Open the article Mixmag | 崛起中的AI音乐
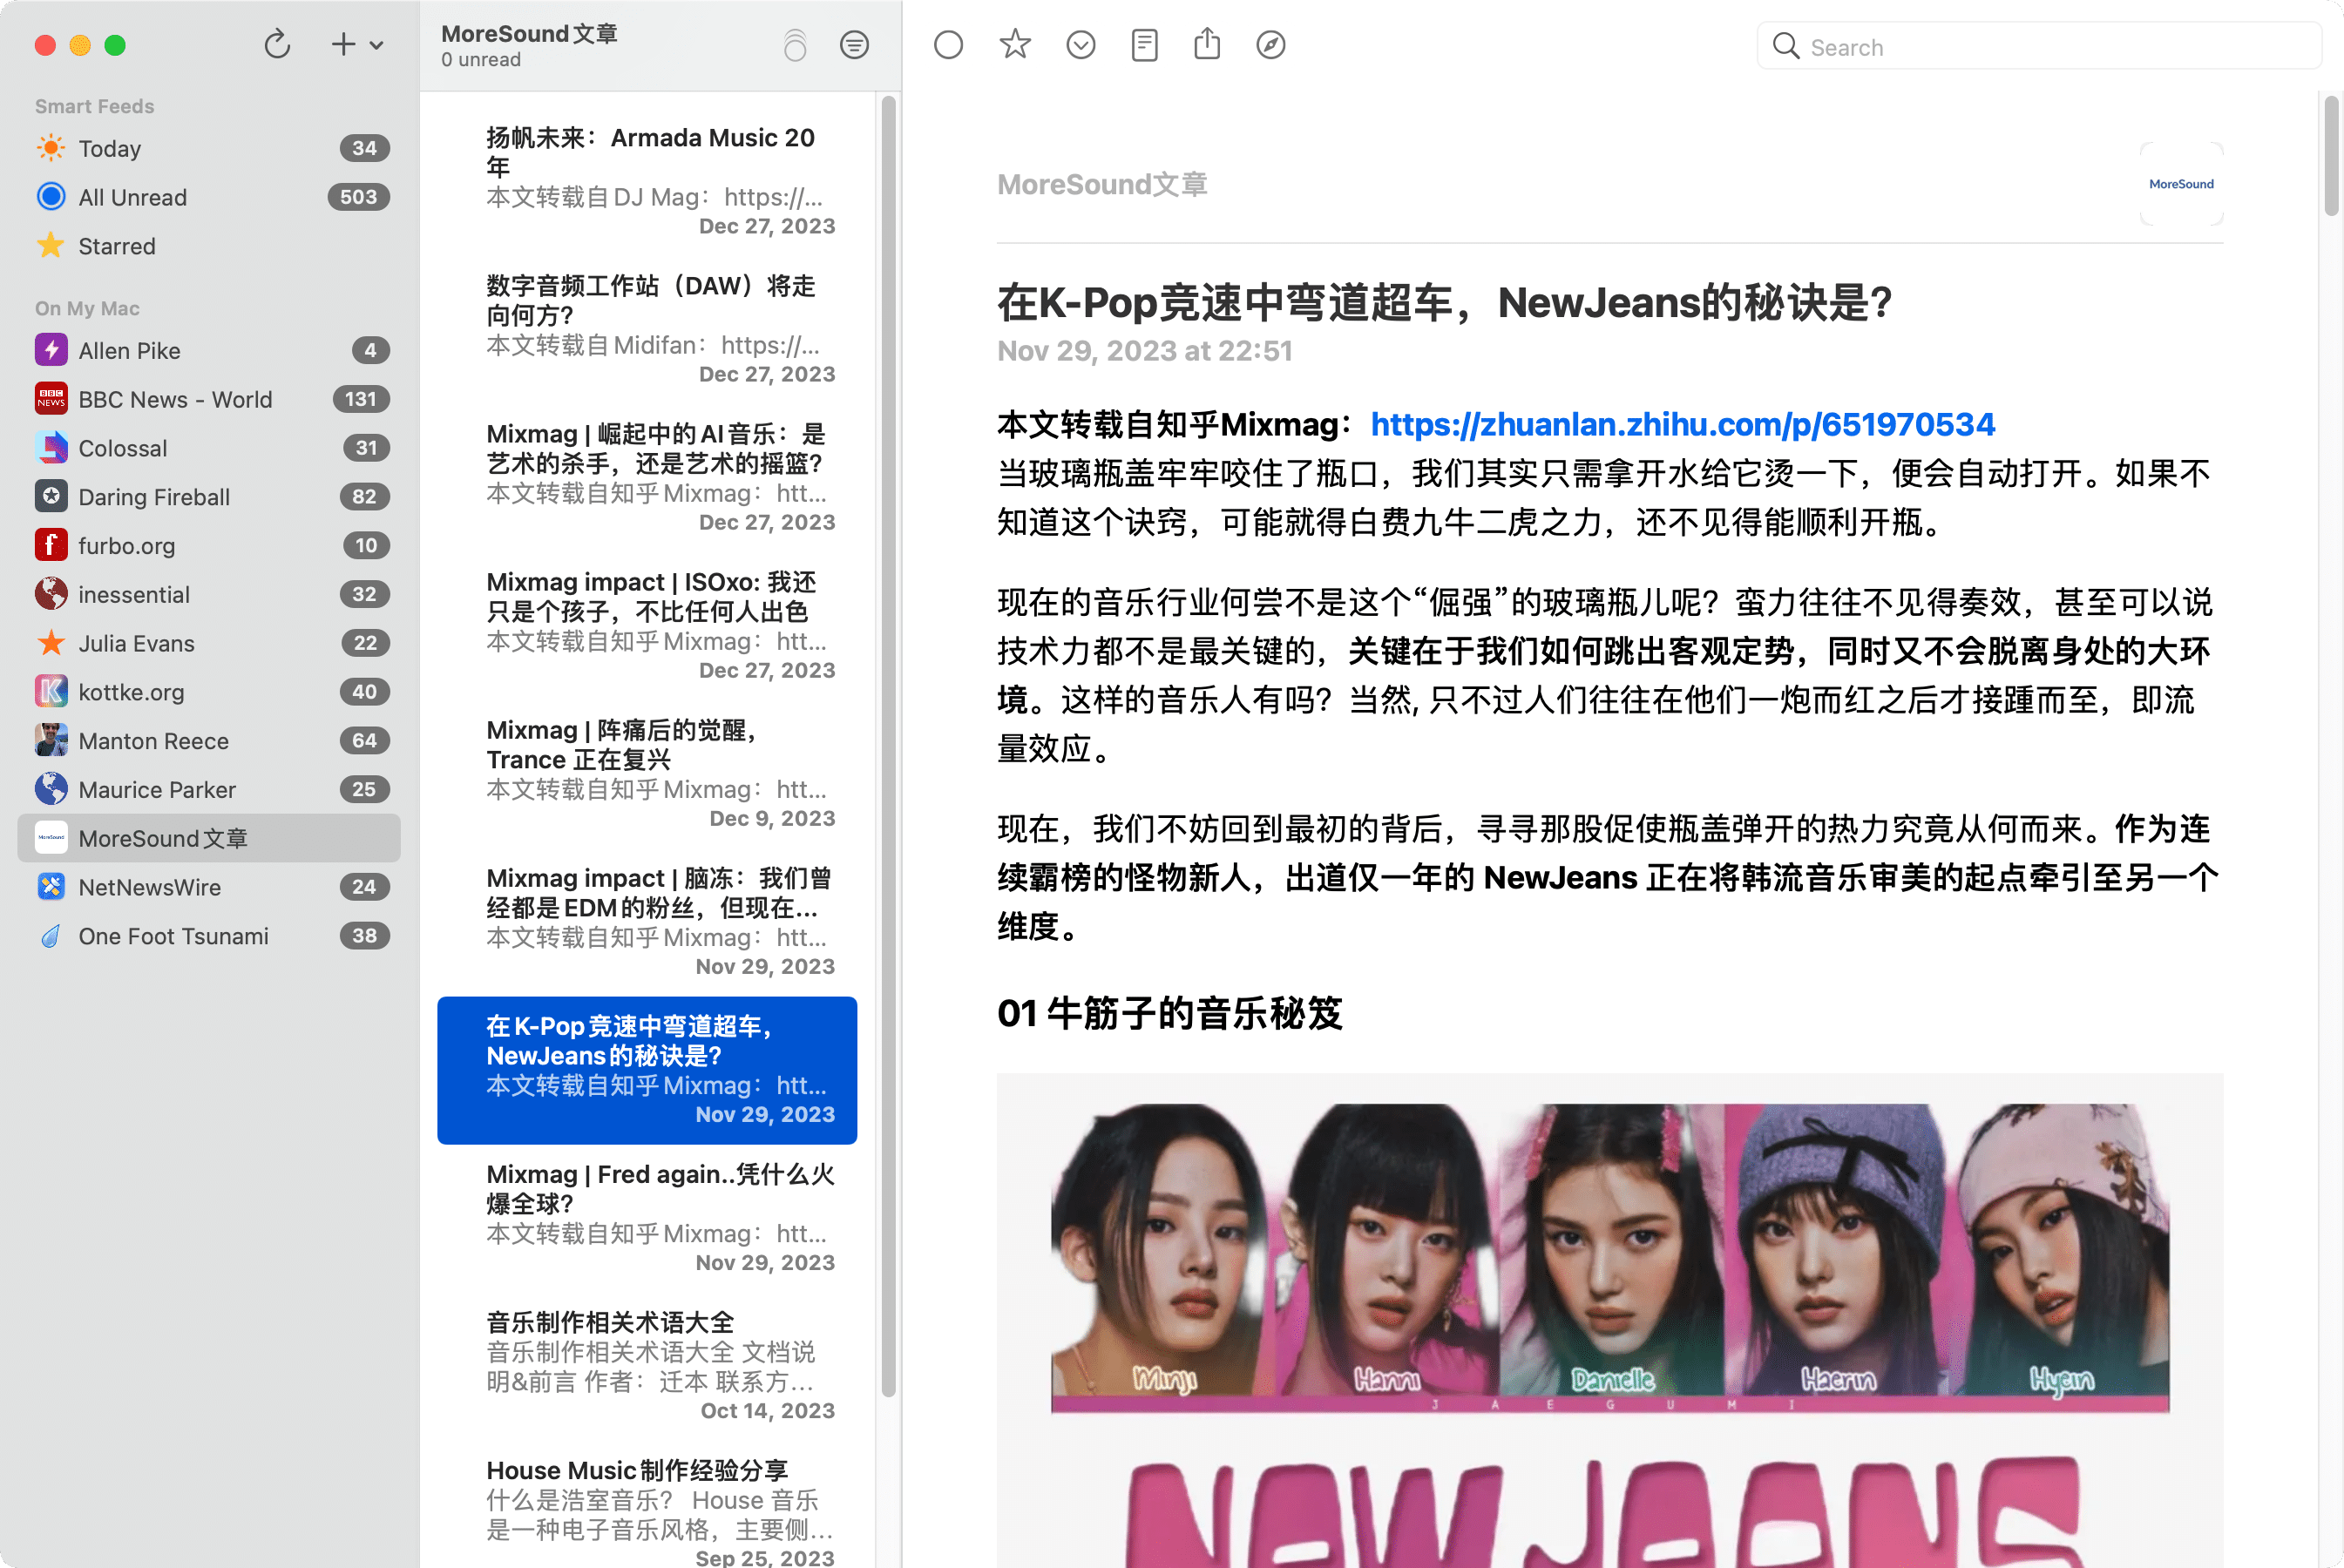This screenshot has height=1568, width=2344. (x=647, y=477)
